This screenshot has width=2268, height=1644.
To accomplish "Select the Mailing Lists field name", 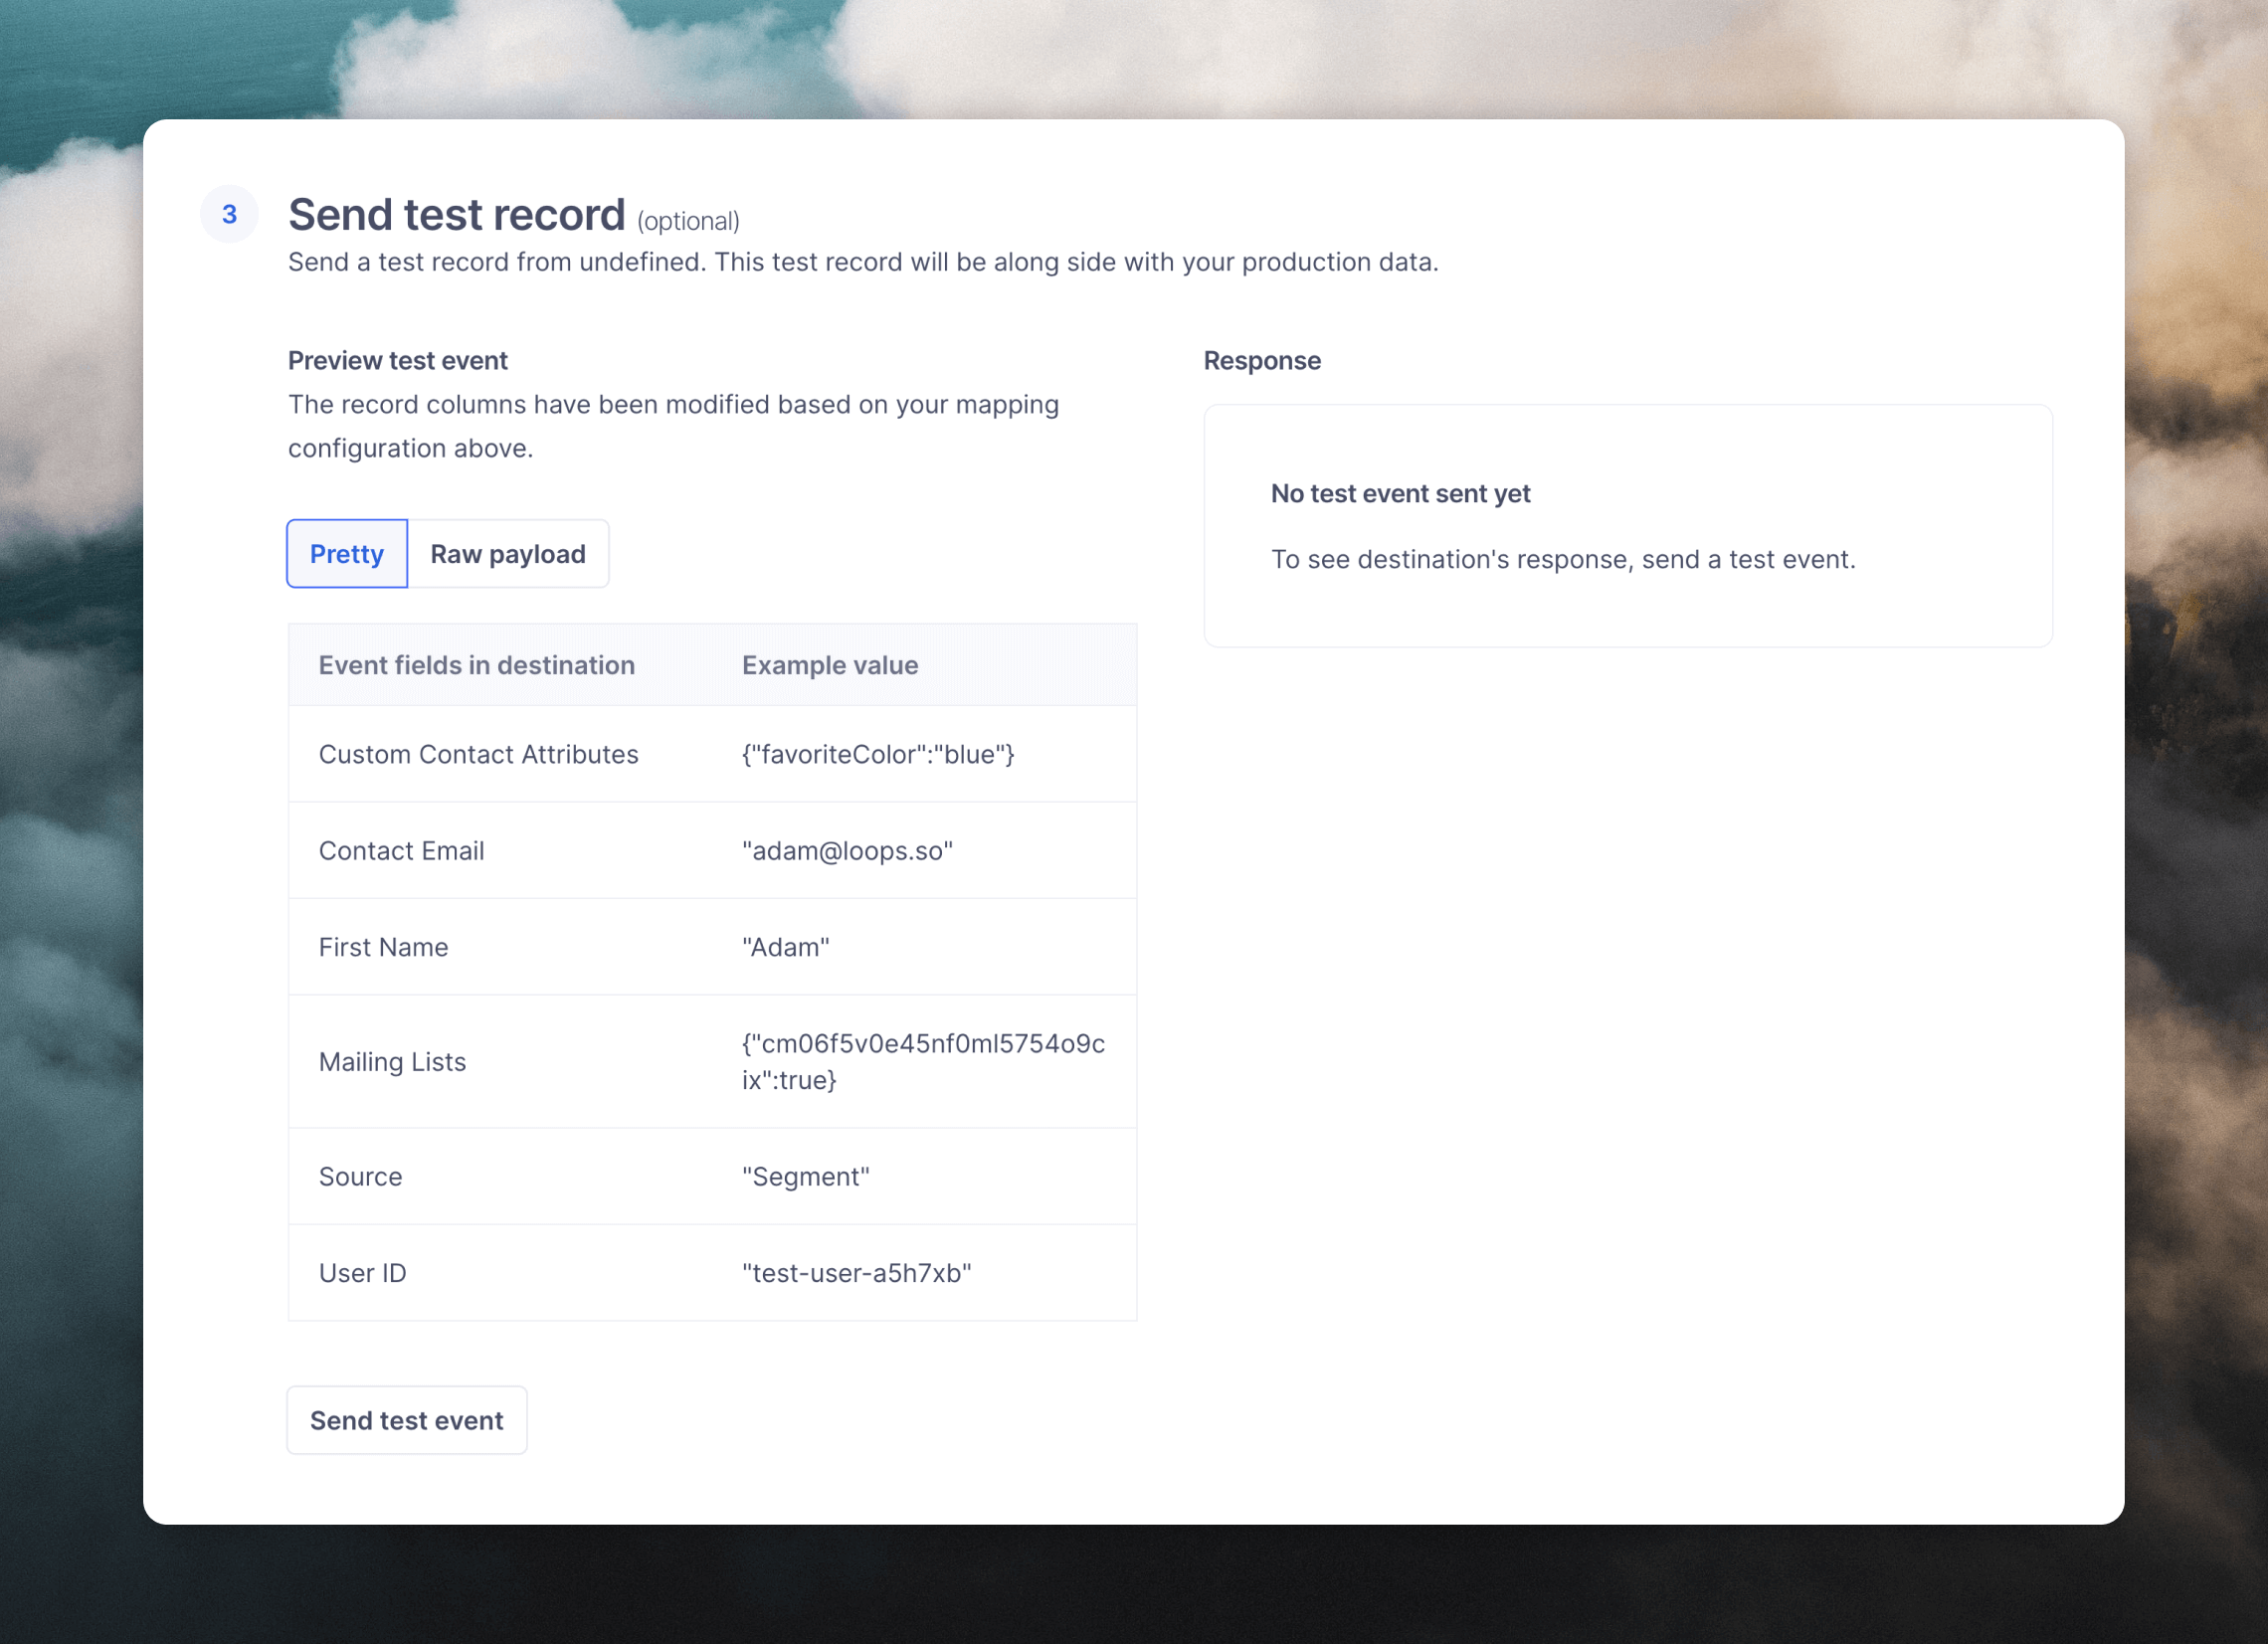I will coord(392,1062).
